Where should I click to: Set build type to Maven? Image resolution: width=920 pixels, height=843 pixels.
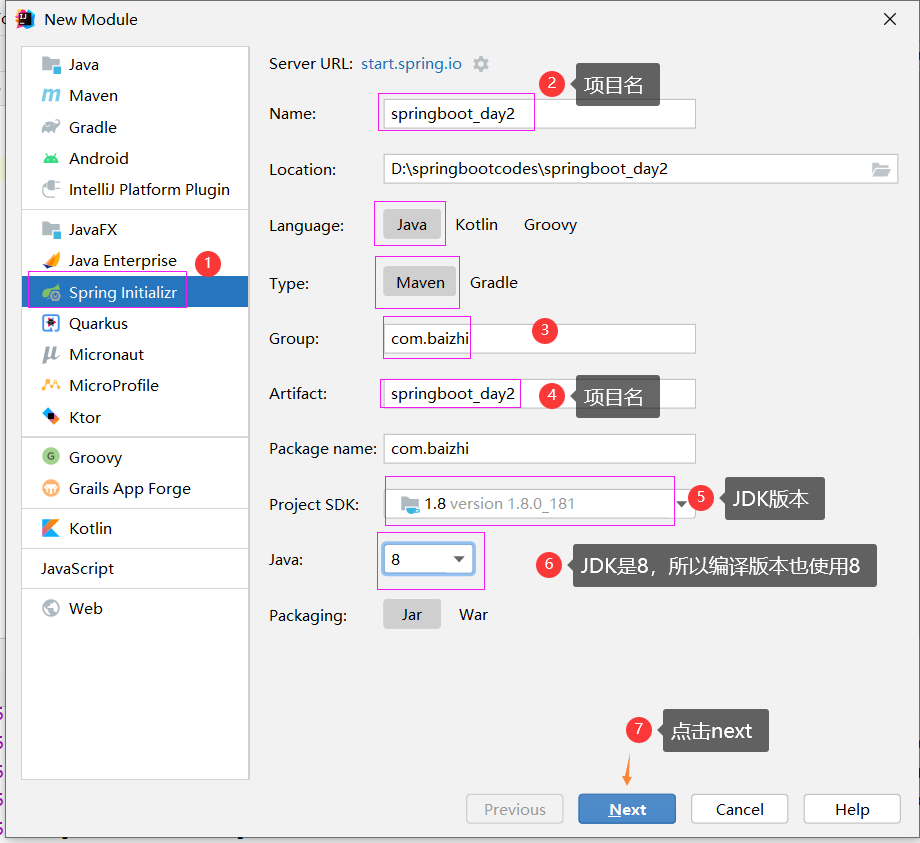pos(420,282)
